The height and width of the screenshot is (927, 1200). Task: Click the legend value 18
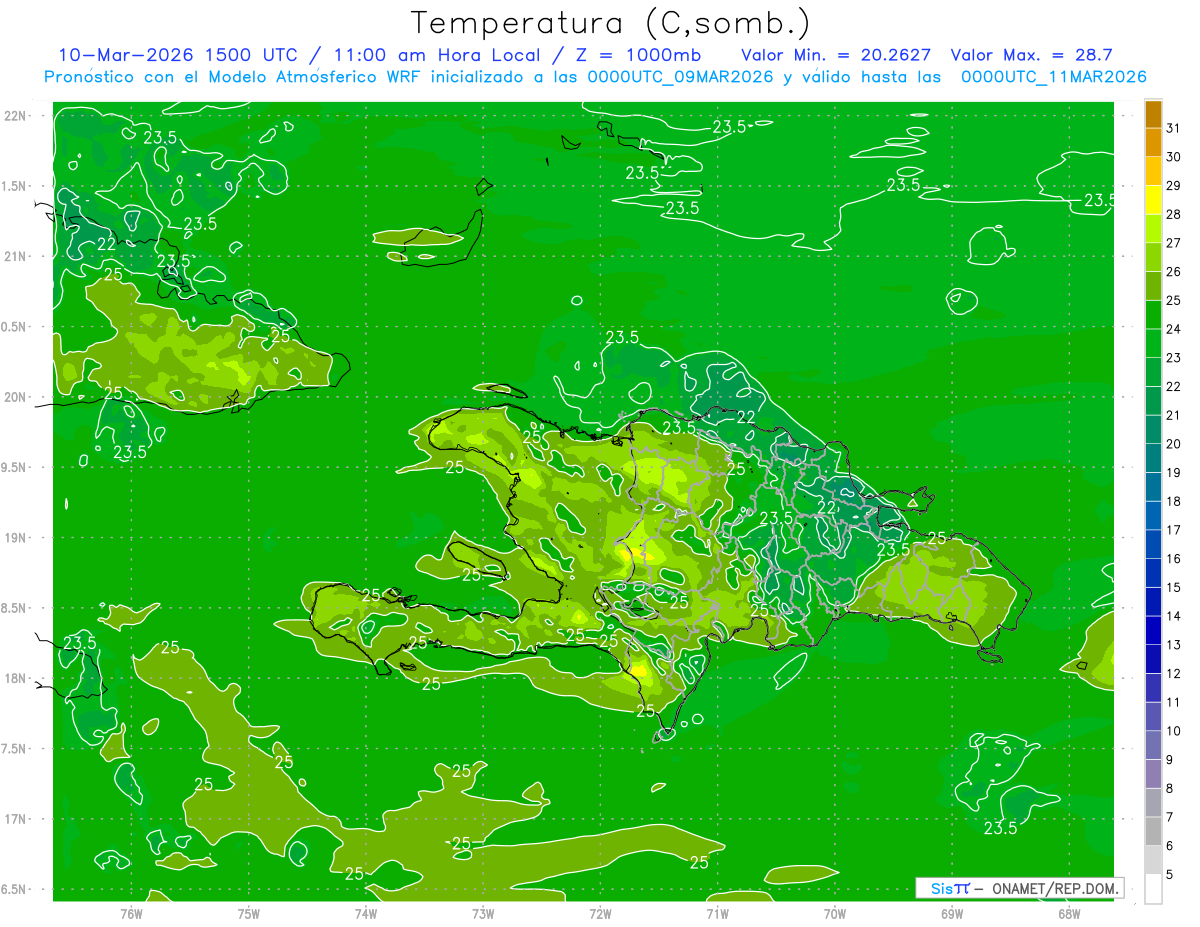point(1174,501)
